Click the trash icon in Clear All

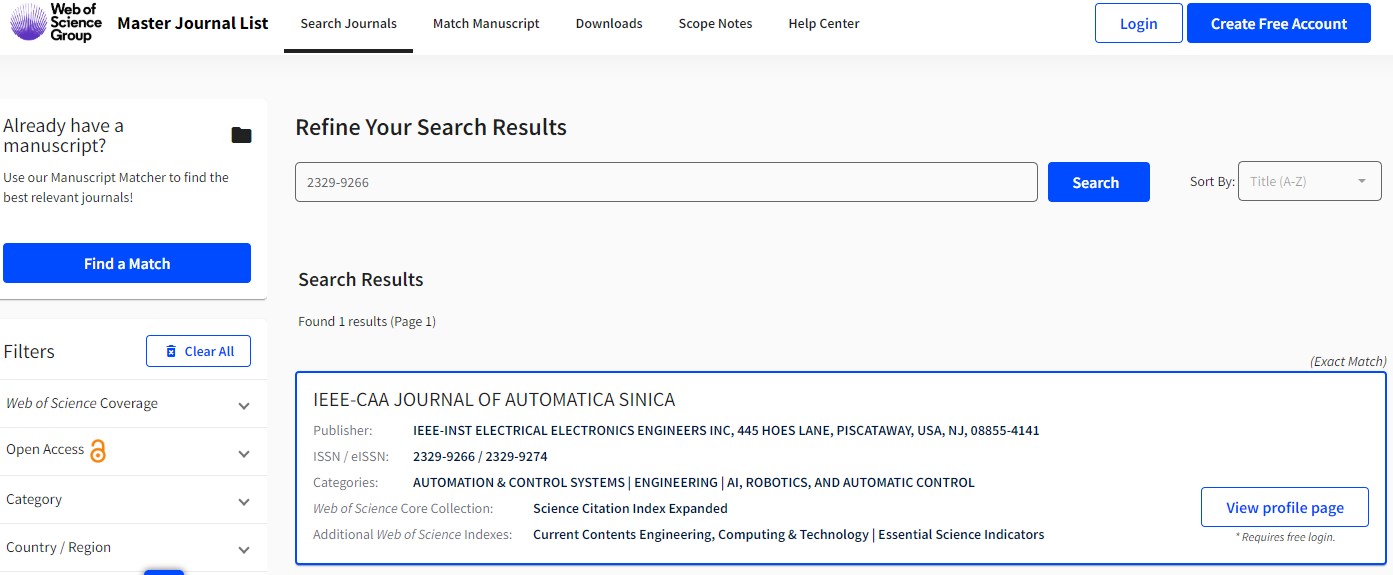point(171,351)
